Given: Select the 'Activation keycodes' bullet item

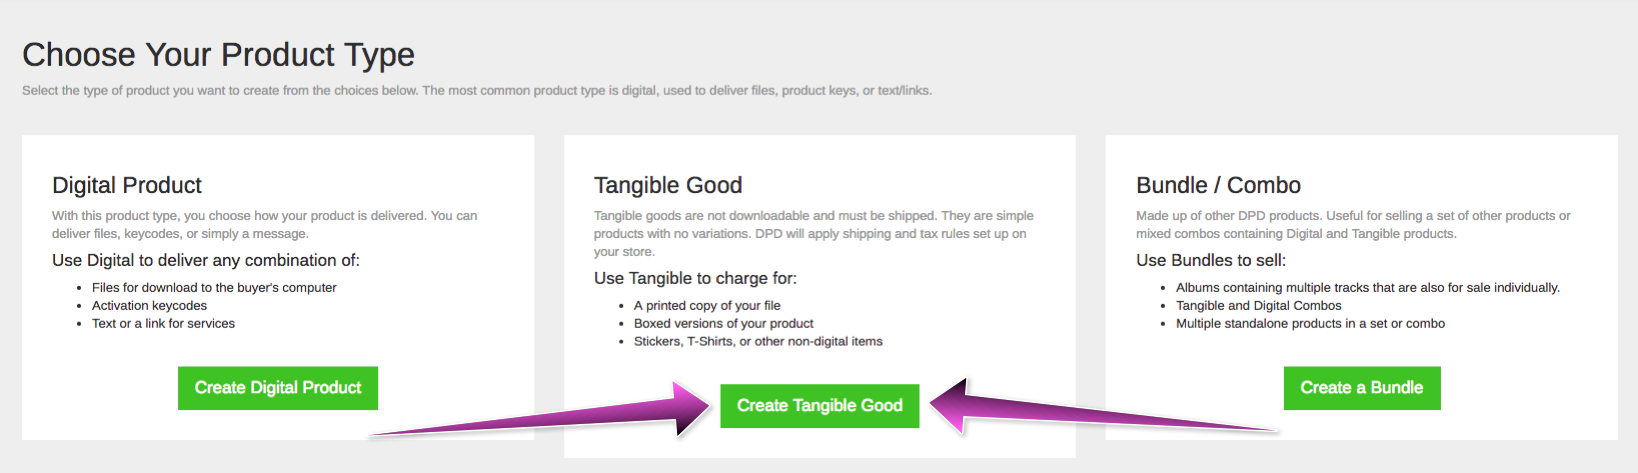Looking at the screenshot, I should click(149, 306).
